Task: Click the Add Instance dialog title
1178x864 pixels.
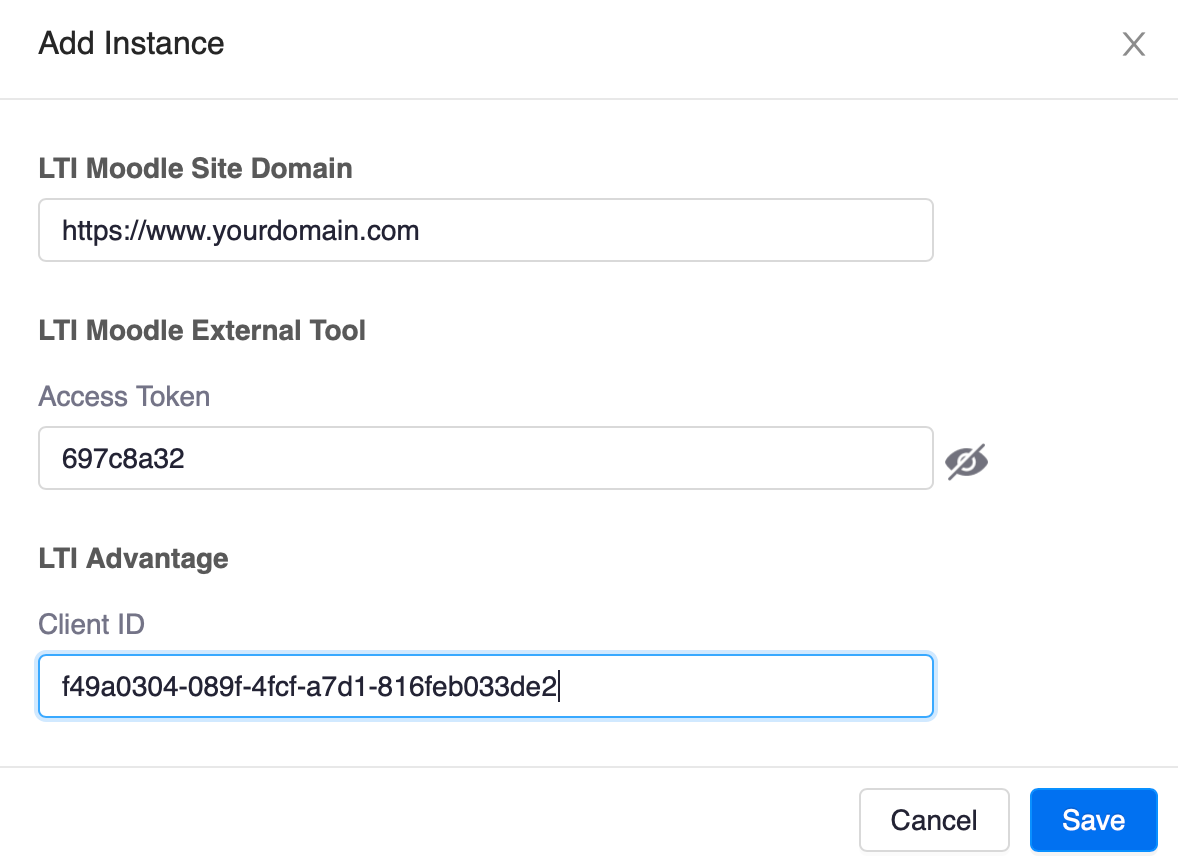Action: (131, 44)
